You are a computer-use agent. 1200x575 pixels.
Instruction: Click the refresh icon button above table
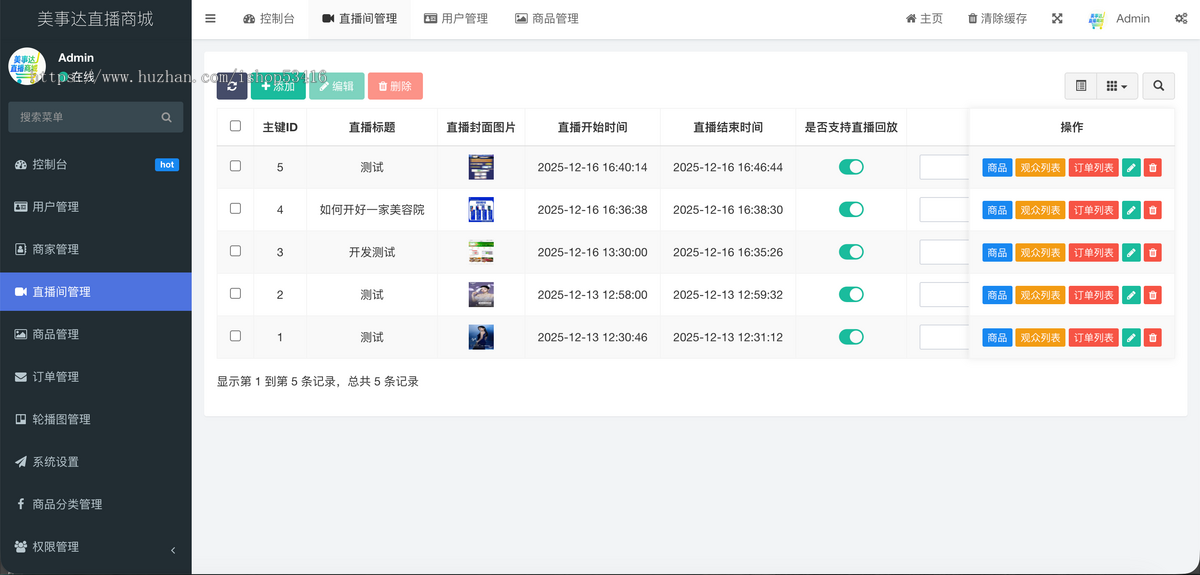click(x=232, y=86)
